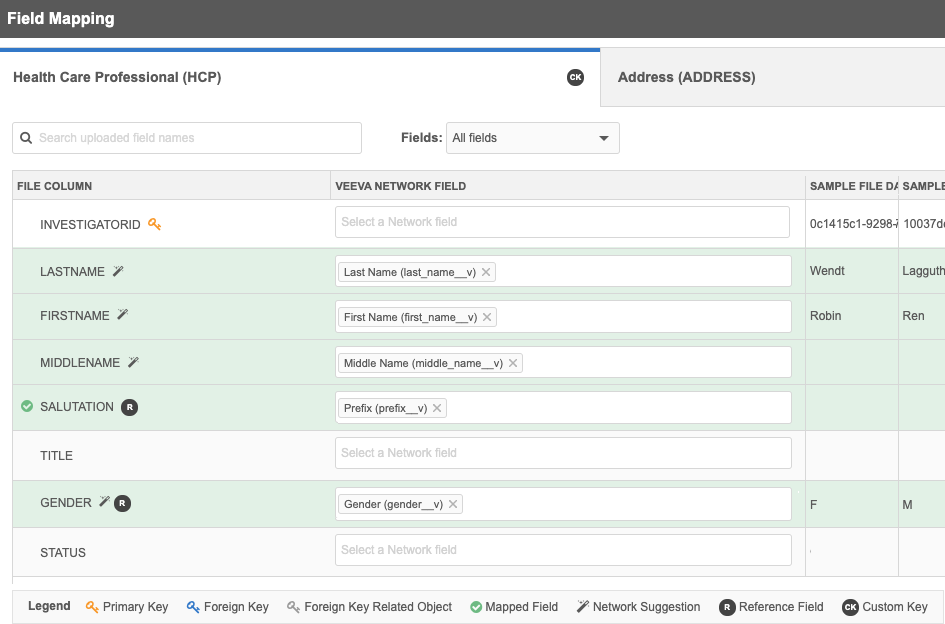Open the Fields filter dropdown
The height and width of the screenshot is (624, 945).
point(532,138)
